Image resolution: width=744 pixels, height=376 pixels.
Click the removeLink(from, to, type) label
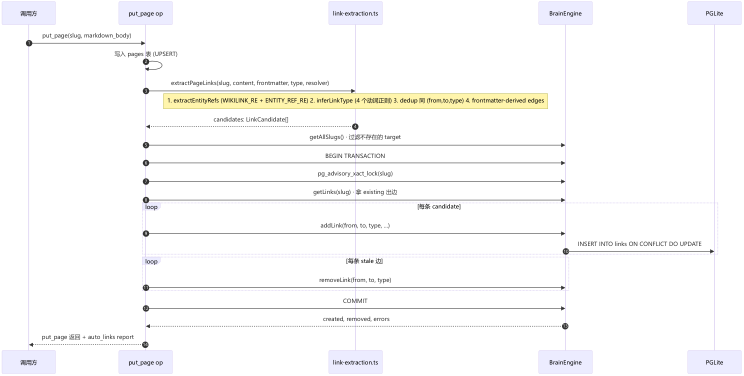(355, 280)
